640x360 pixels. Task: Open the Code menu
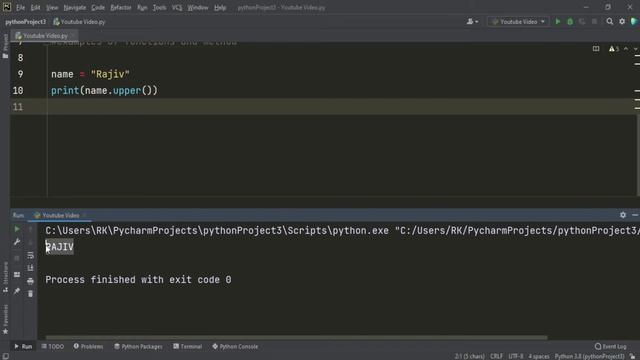[x=98, y=7]
